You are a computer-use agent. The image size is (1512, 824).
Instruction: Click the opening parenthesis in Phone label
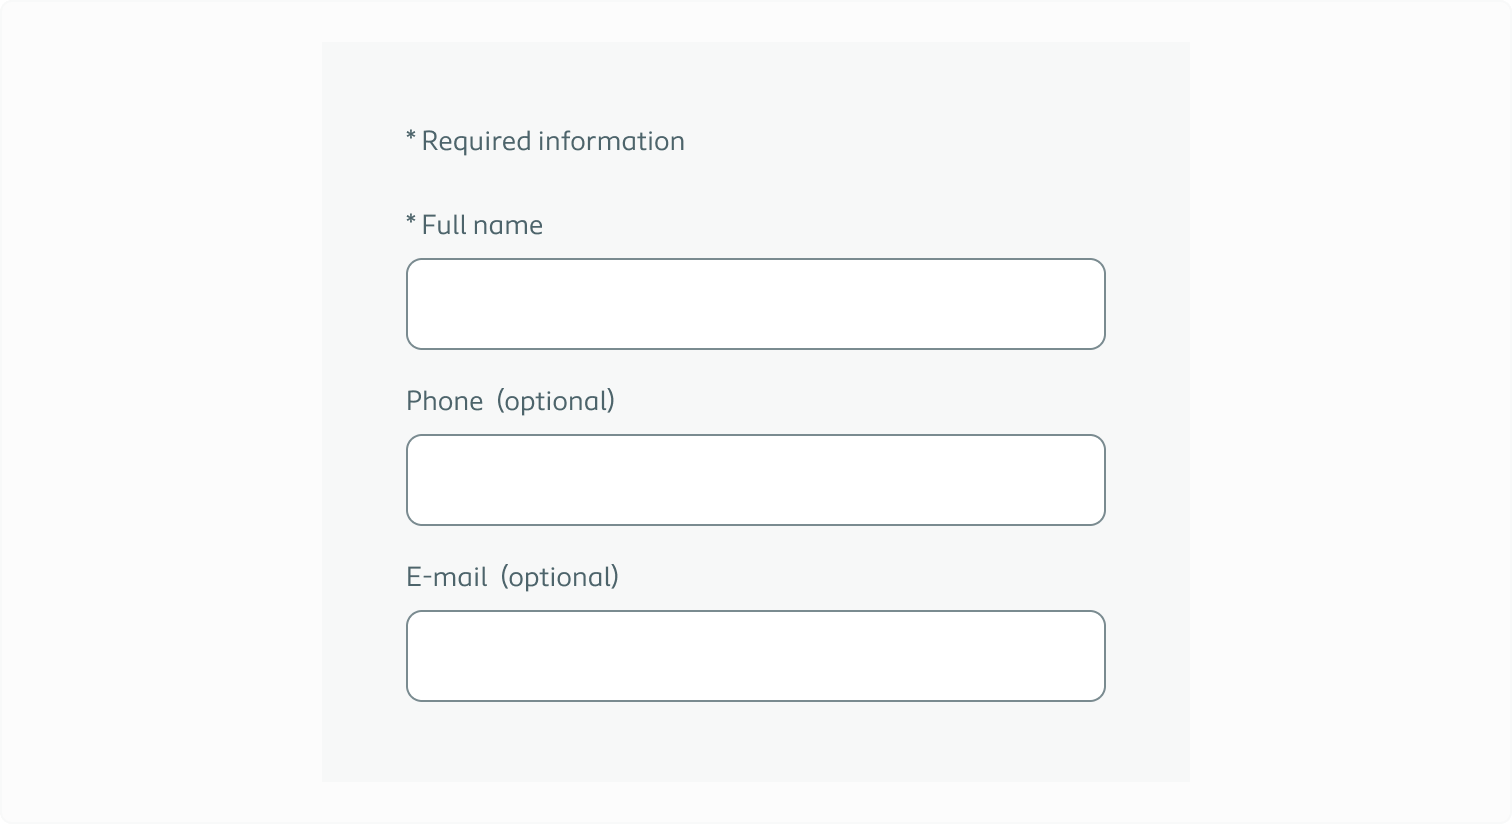coord(502,402)
